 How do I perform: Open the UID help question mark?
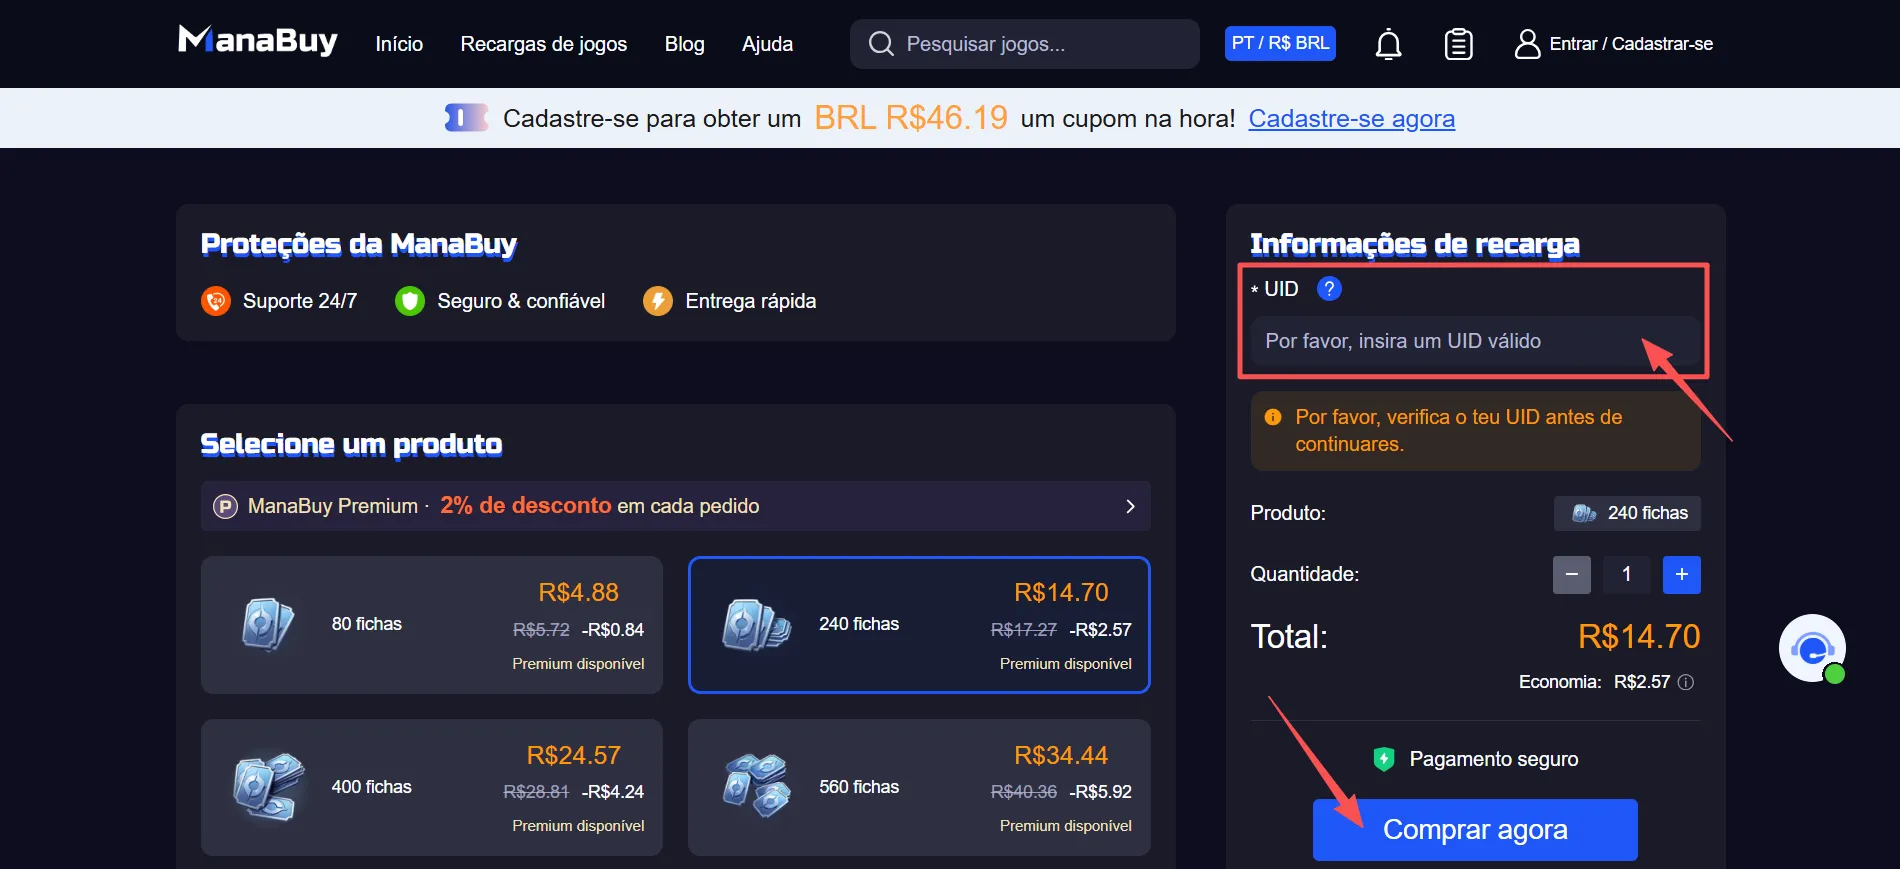point(1329,289)
